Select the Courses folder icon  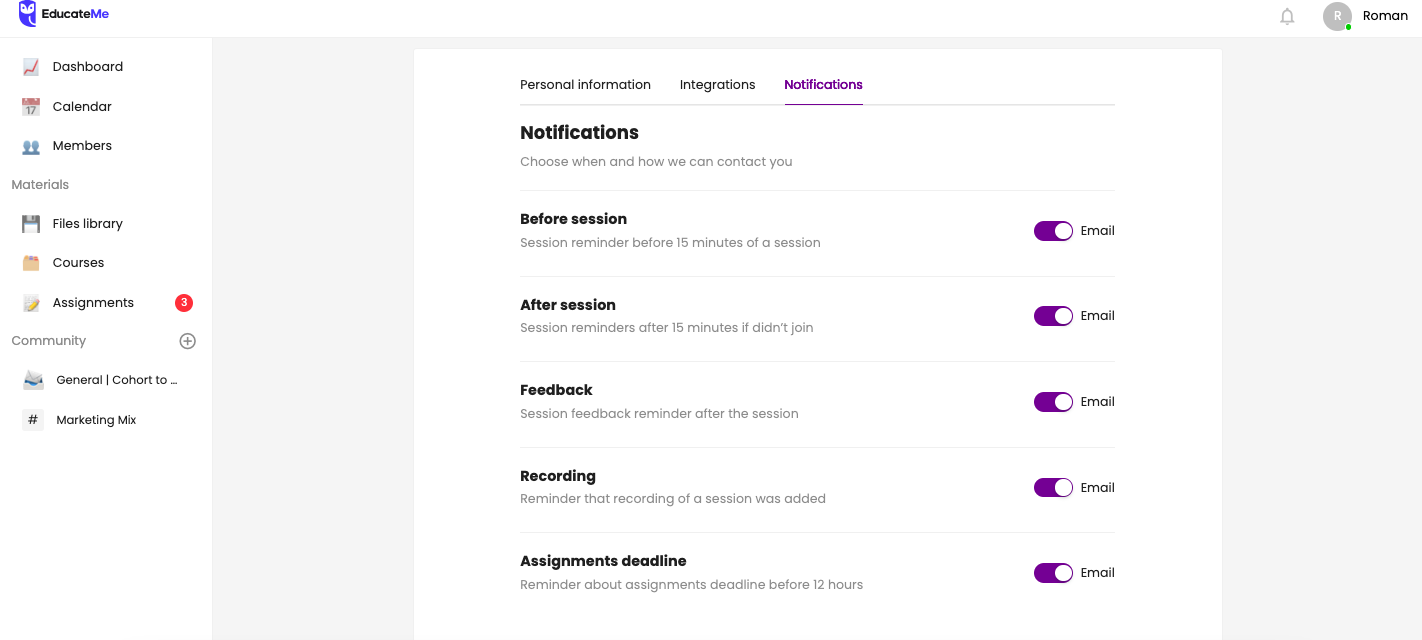coord(33,262)
